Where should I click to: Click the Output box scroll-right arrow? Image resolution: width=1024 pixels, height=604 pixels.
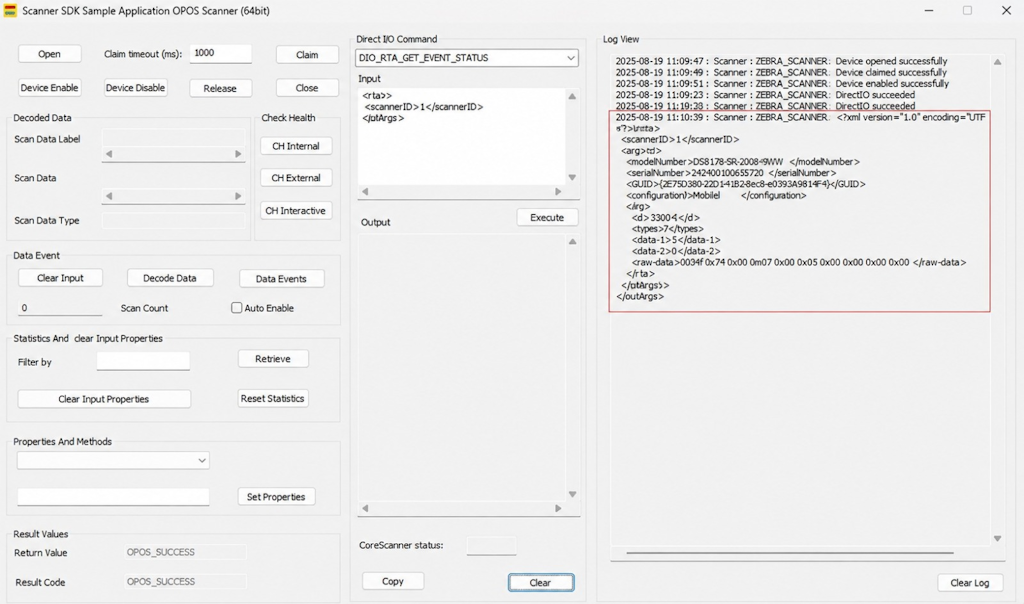[x=558, y=508]
